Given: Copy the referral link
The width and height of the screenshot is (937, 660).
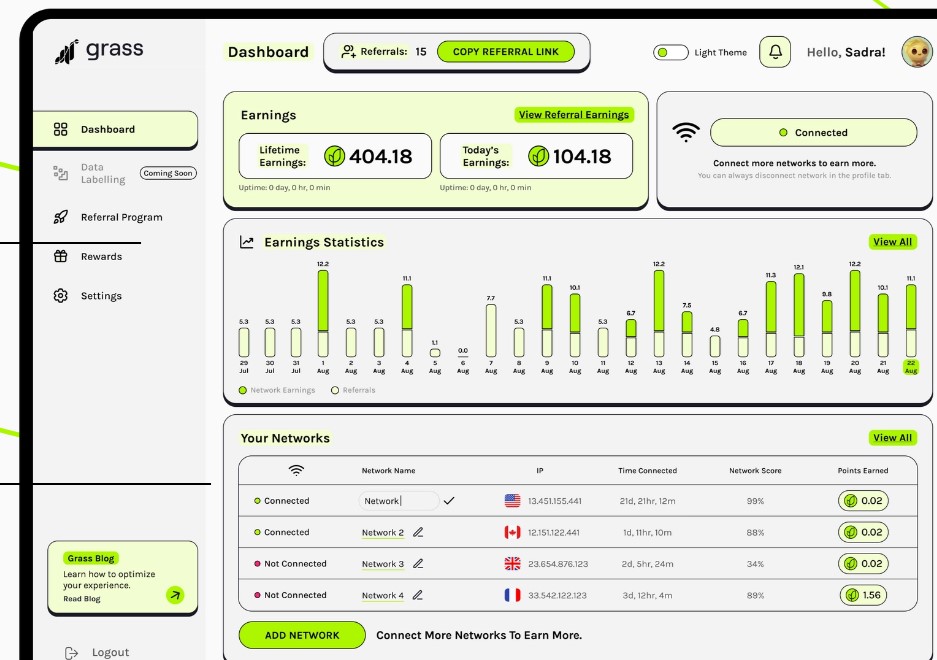Looking at the screenshot, I should [x=506, y=52].
